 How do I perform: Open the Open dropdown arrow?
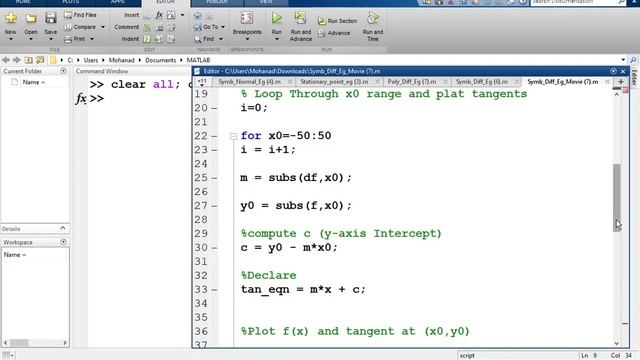point(31,39)
